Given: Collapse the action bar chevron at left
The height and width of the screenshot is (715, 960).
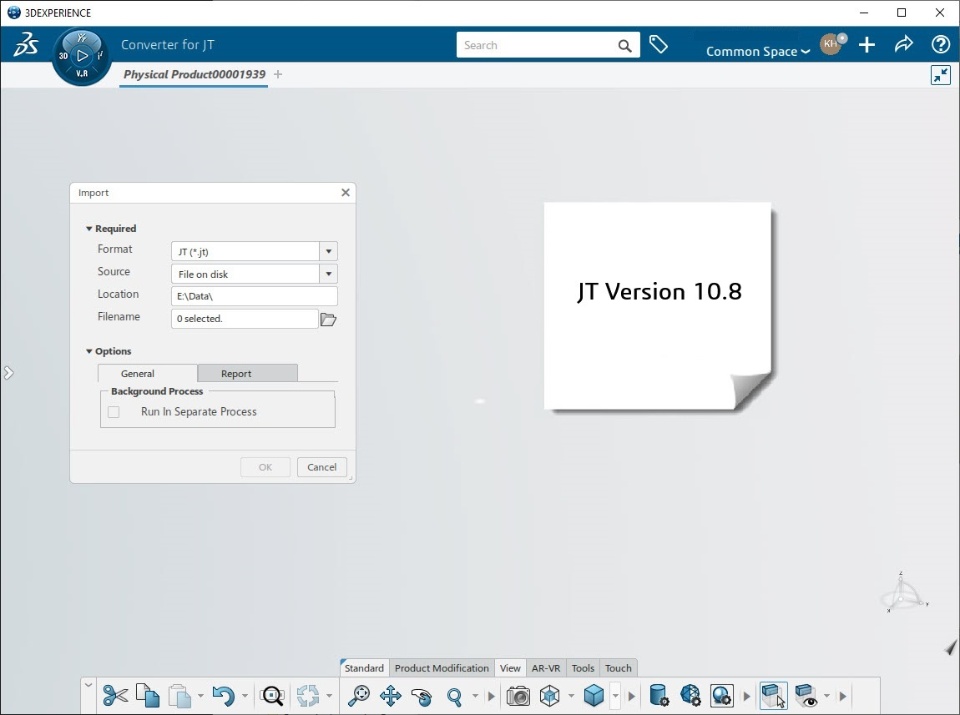Looking at the screenshot, I should point(88,685).
